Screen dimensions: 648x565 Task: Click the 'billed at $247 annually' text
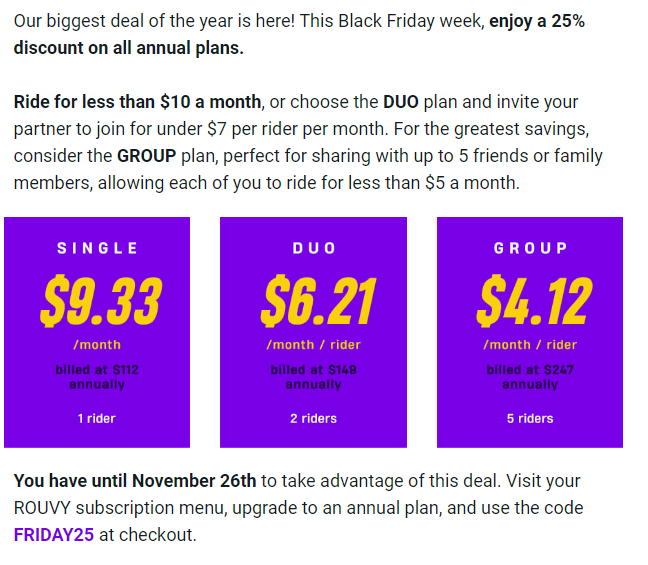coord(530,377)
